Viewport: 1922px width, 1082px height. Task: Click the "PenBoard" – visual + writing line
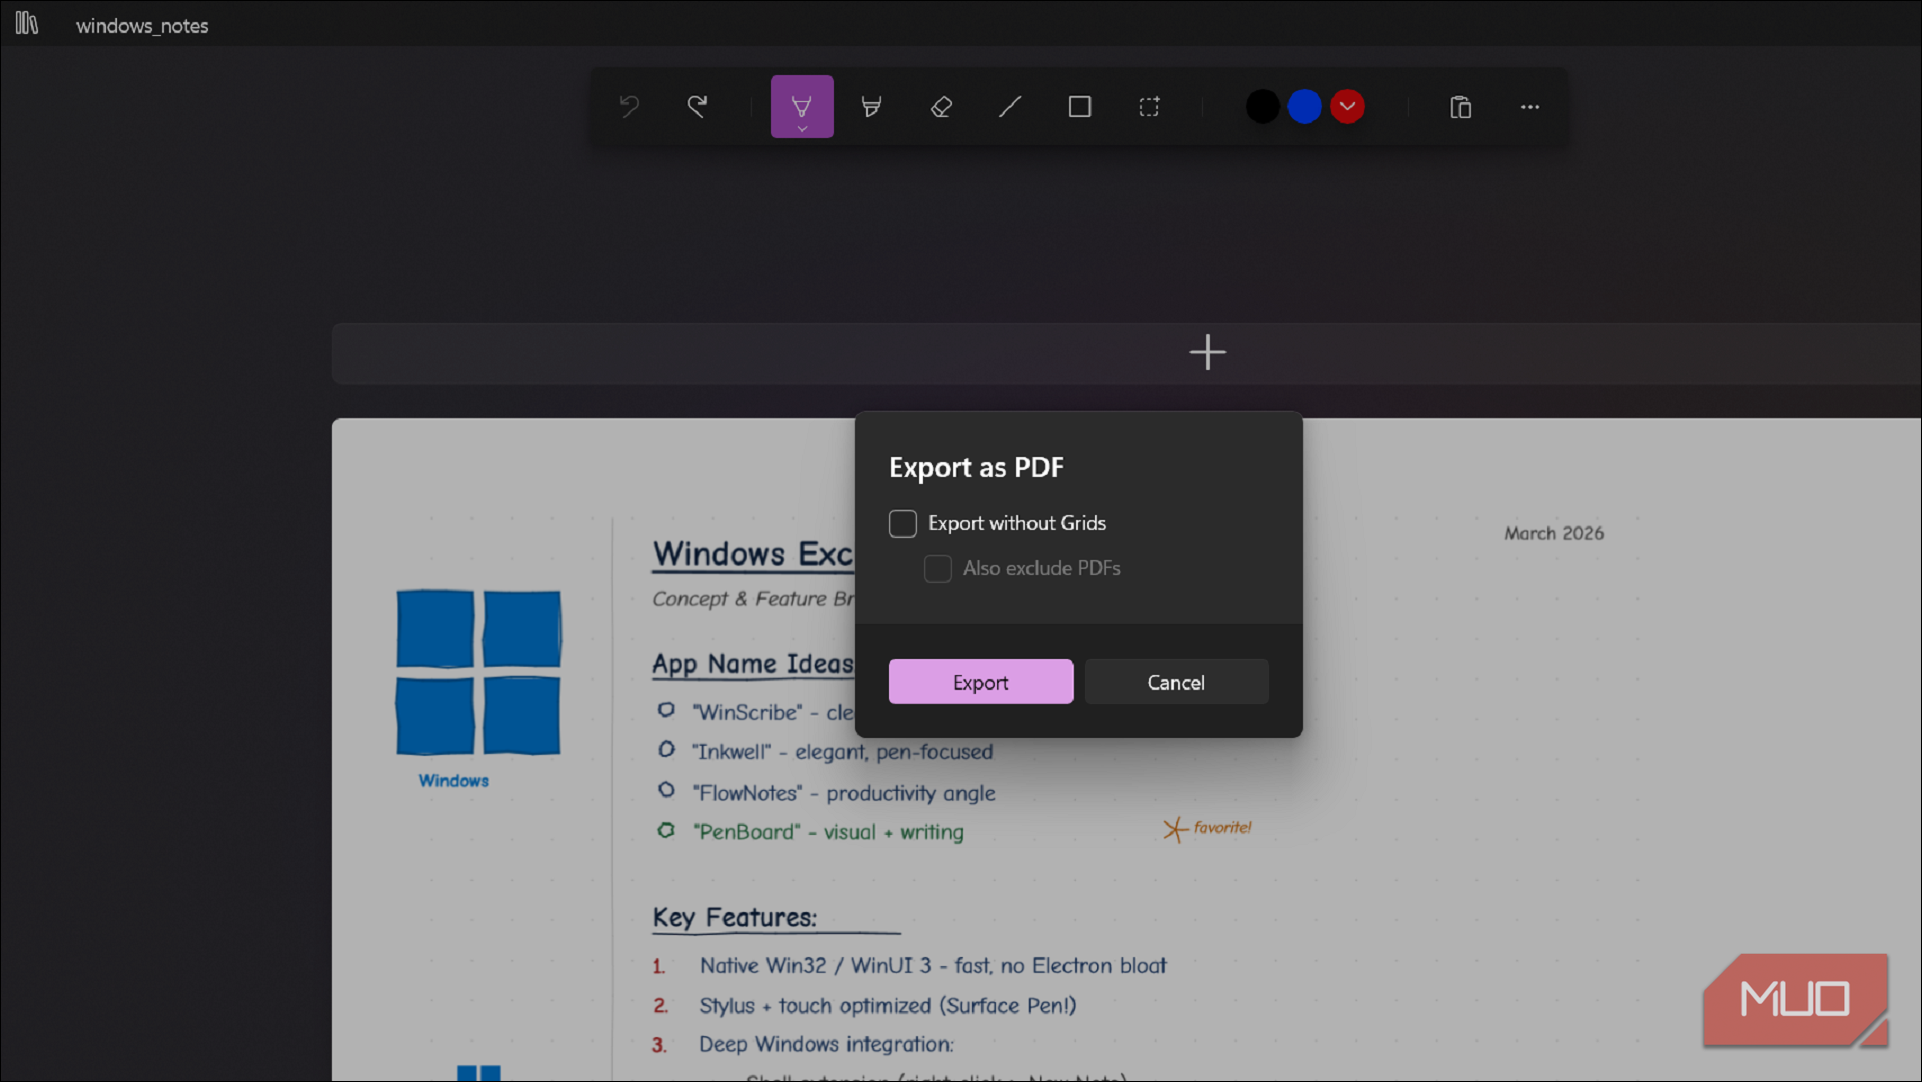(828, 832)
